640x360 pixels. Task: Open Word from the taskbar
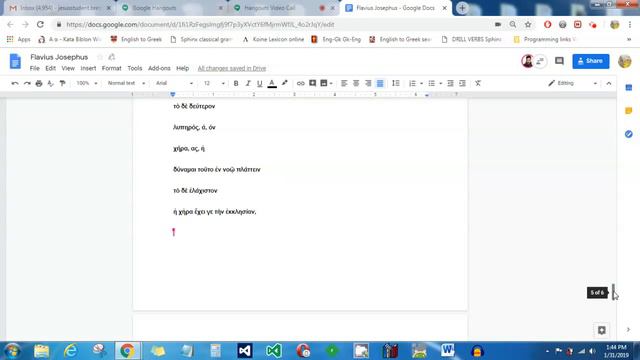pyautogui.click(x=447, y=351)
